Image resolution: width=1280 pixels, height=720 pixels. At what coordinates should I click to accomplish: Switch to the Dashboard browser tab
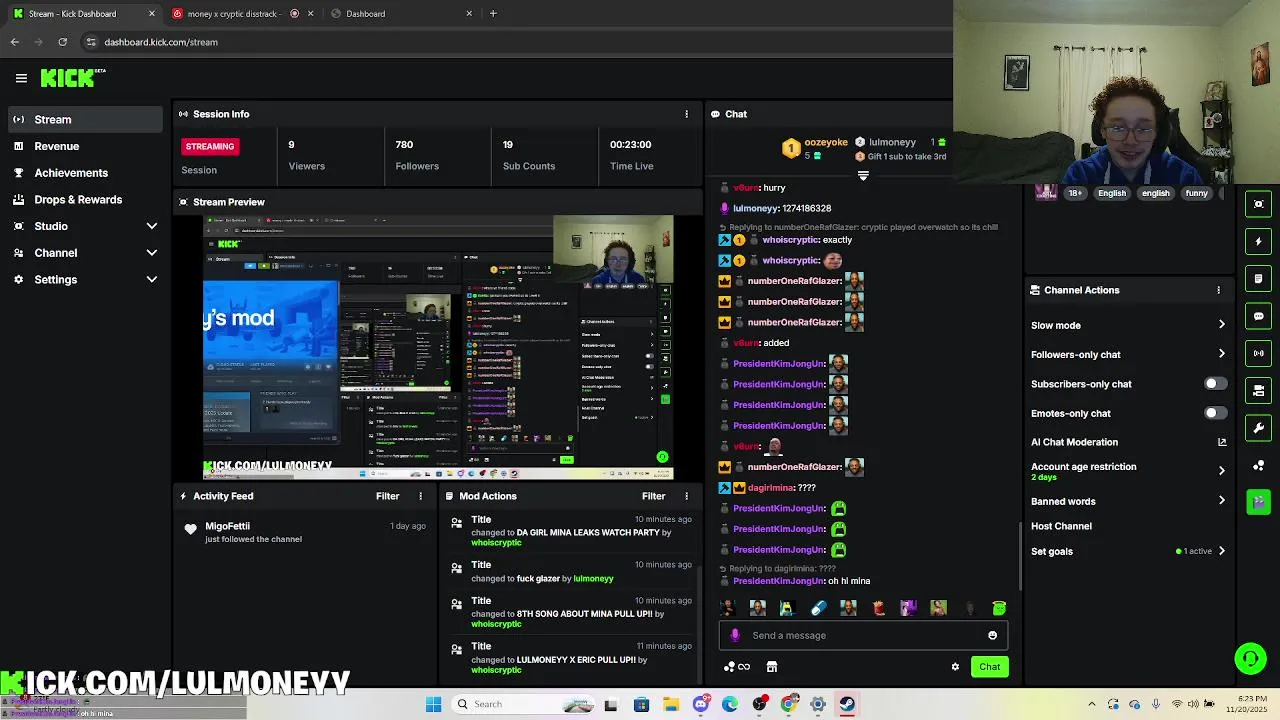[400, 14]
